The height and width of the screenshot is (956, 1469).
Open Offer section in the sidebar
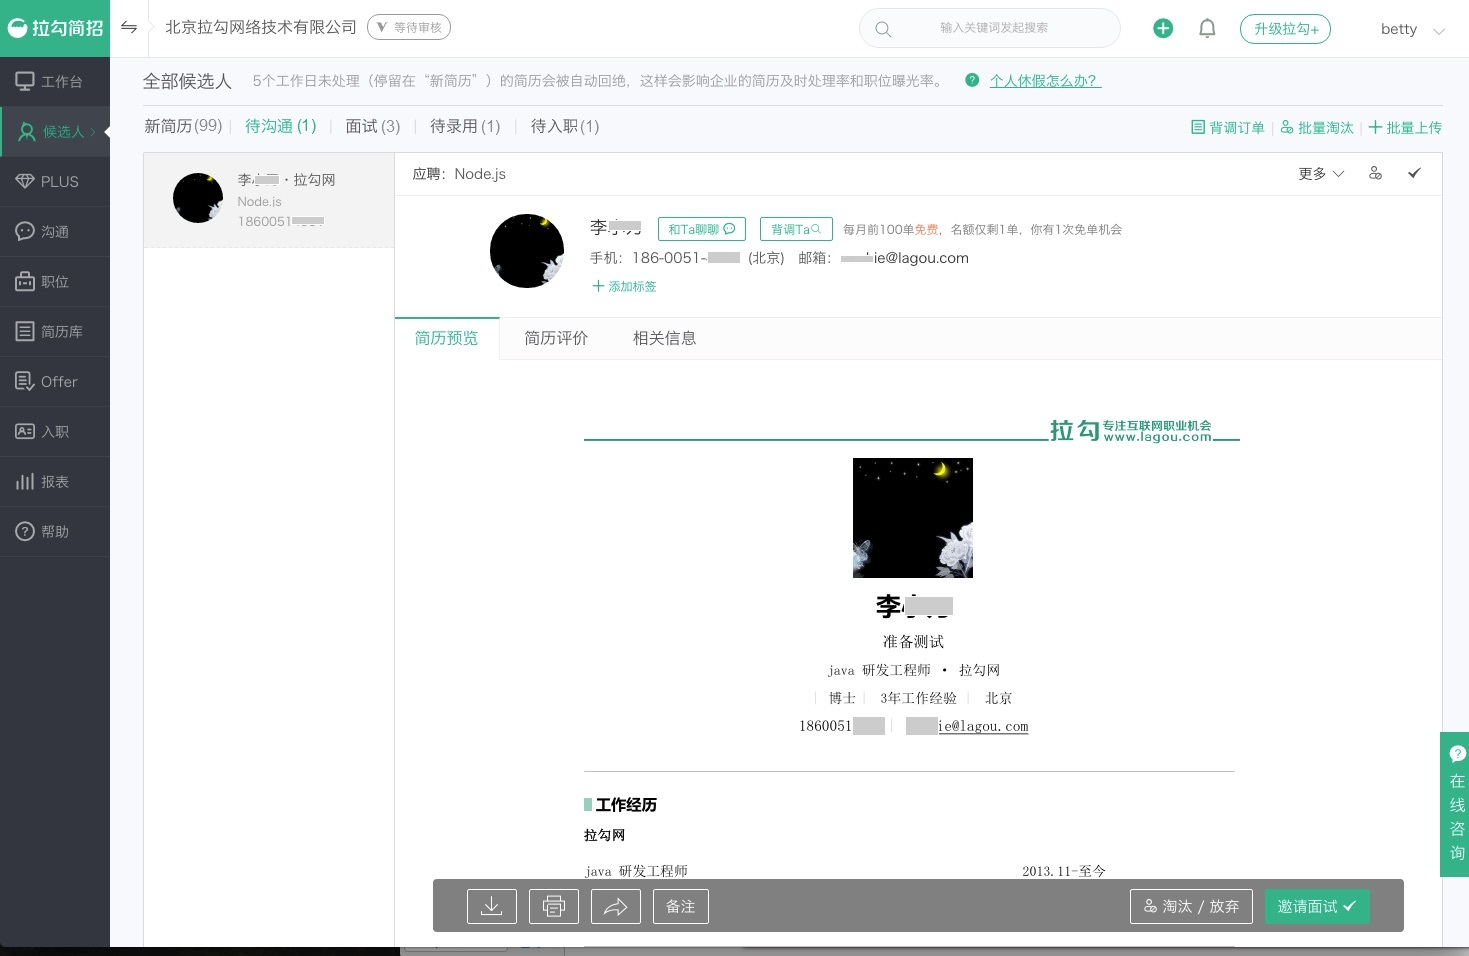click(55, 382)
